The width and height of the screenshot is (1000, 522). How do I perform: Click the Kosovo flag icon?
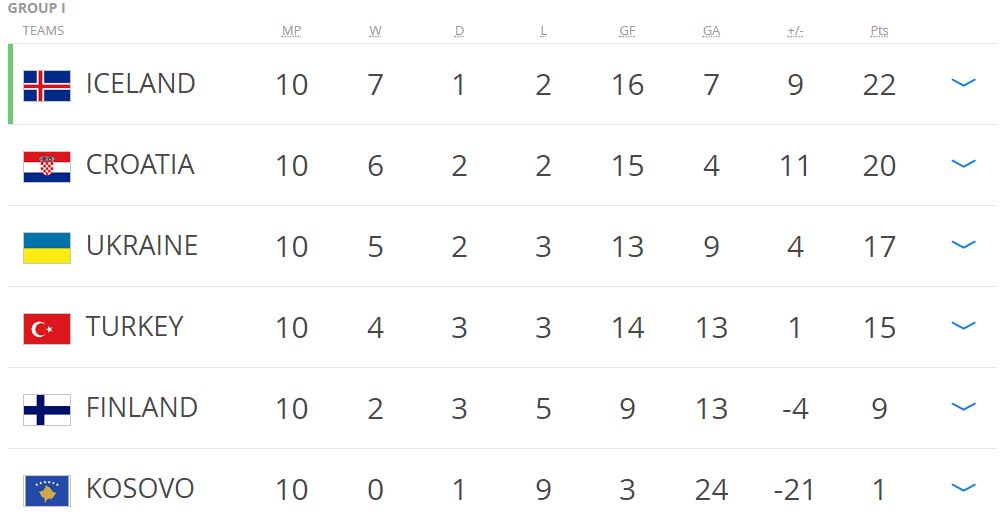pyautogui.click(x=47, y=491)
